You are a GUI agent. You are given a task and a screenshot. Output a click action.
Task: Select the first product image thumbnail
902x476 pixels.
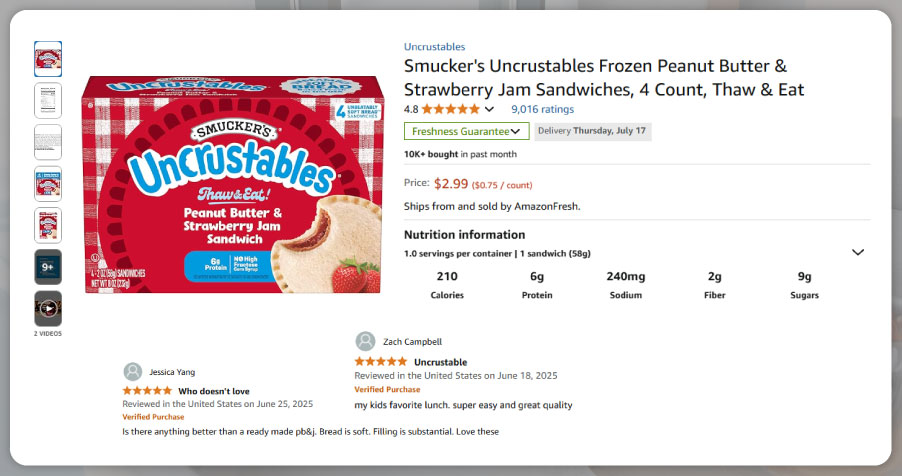coord(48,59)
